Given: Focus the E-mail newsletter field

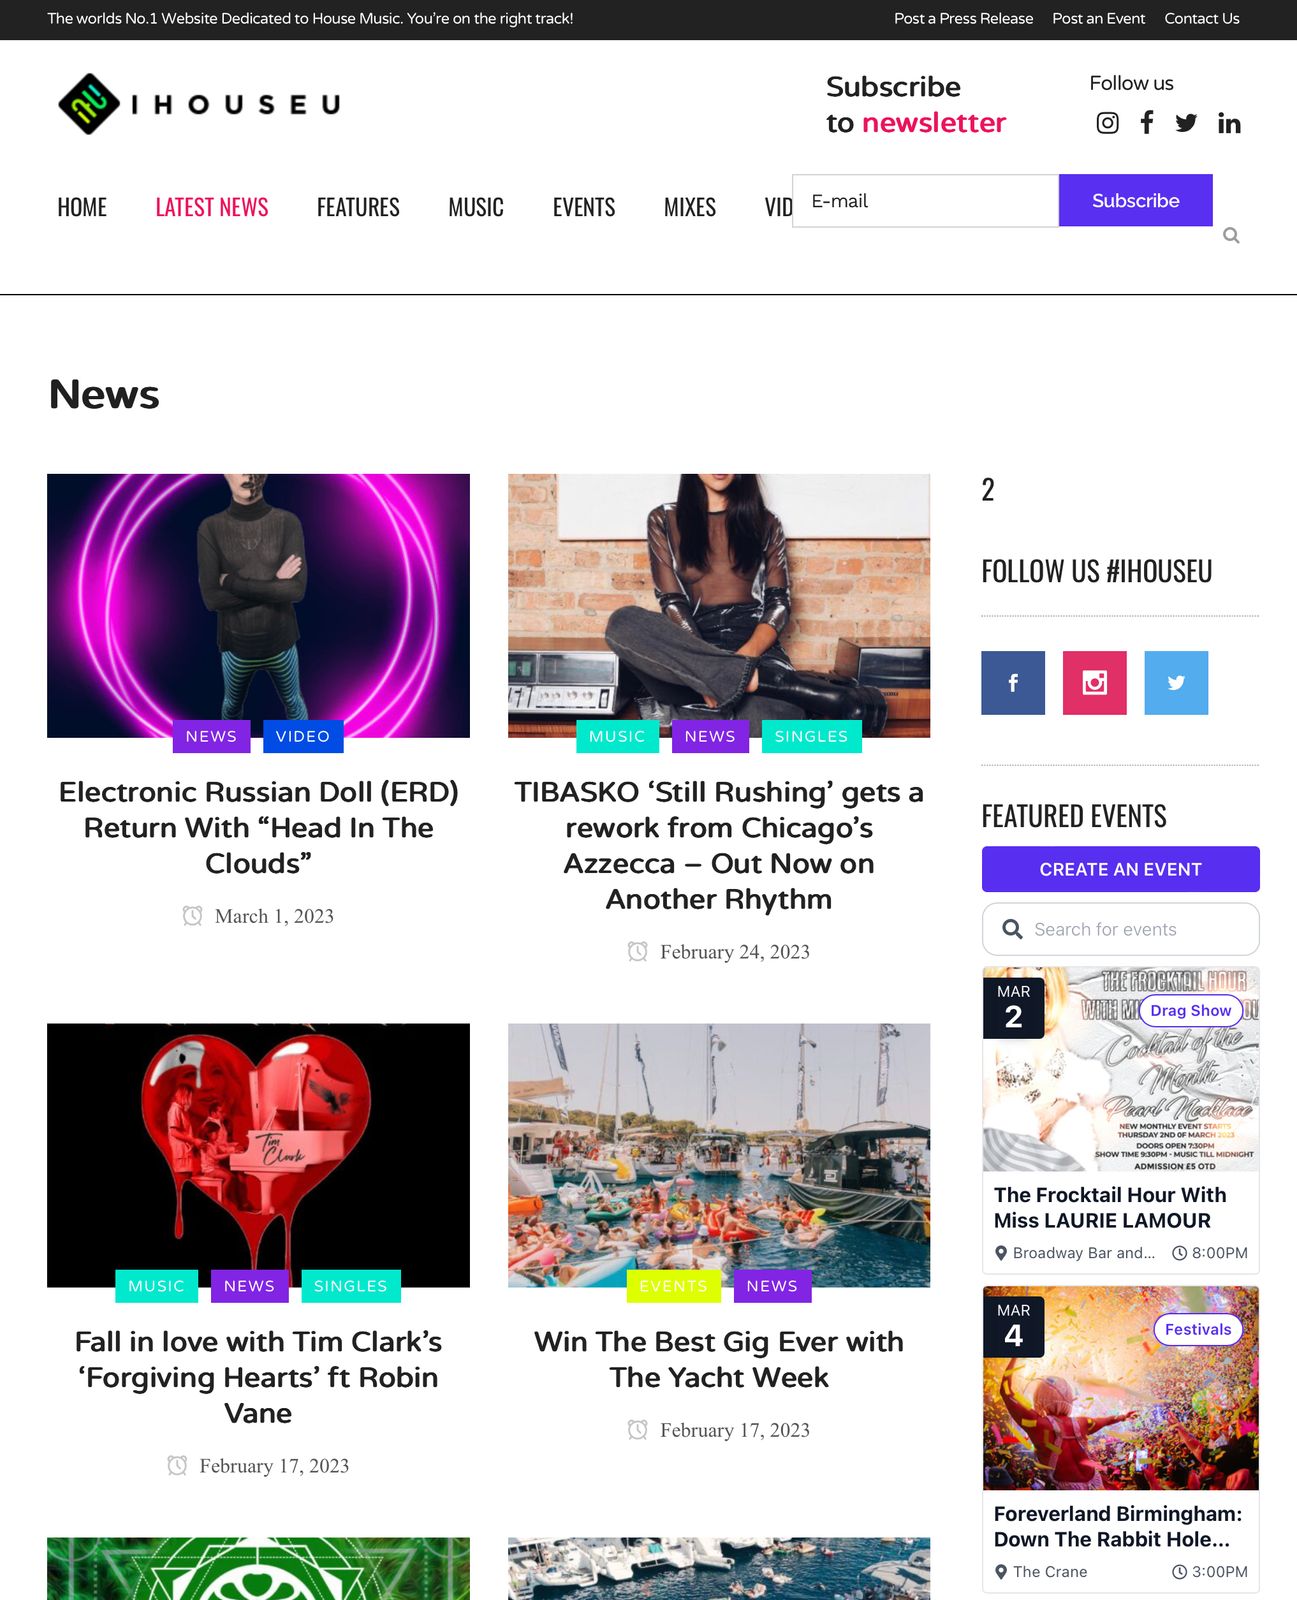Looking at the screenshot, I should (x=925, y=200).
